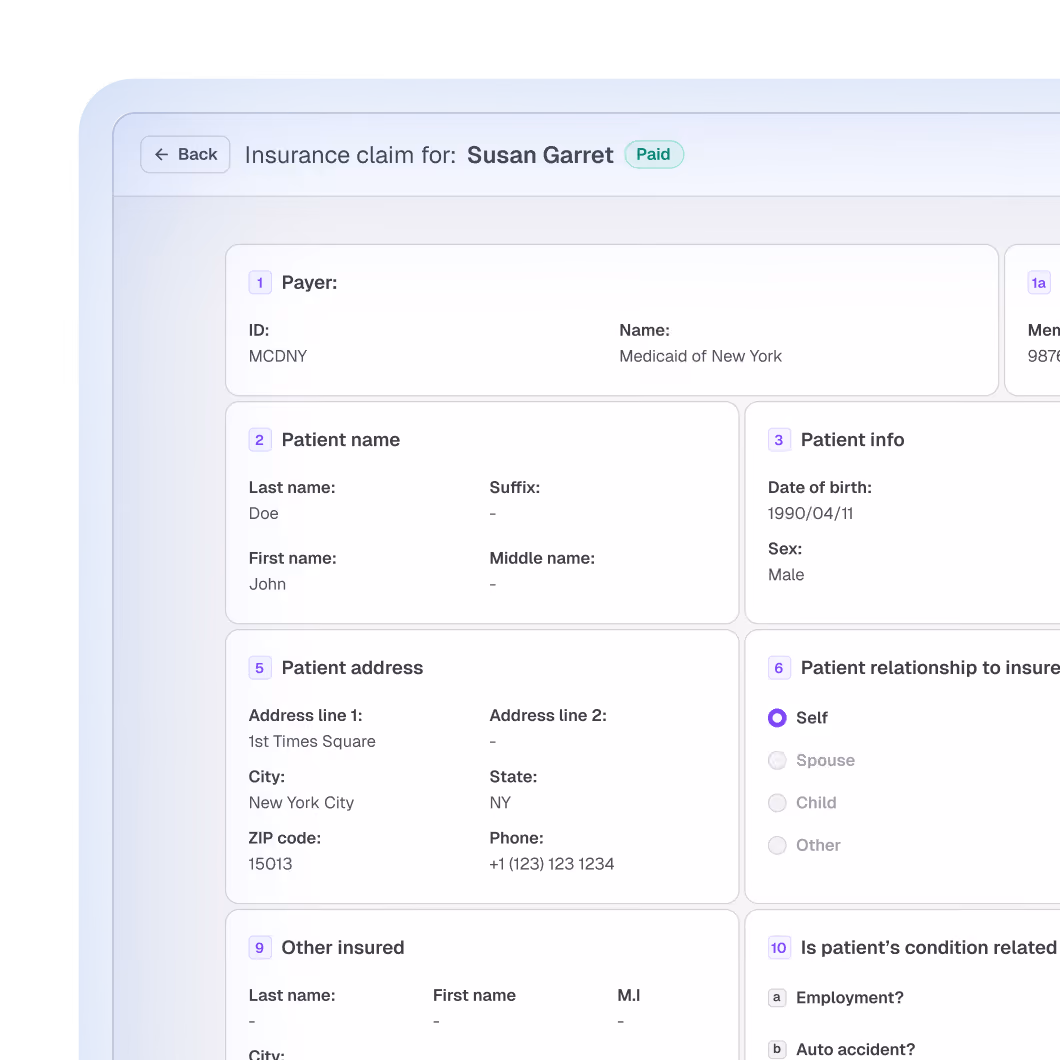This screenshot has height=1060, width=1060.
Task: Click the Other insured section heading
Action: (343, 948)
